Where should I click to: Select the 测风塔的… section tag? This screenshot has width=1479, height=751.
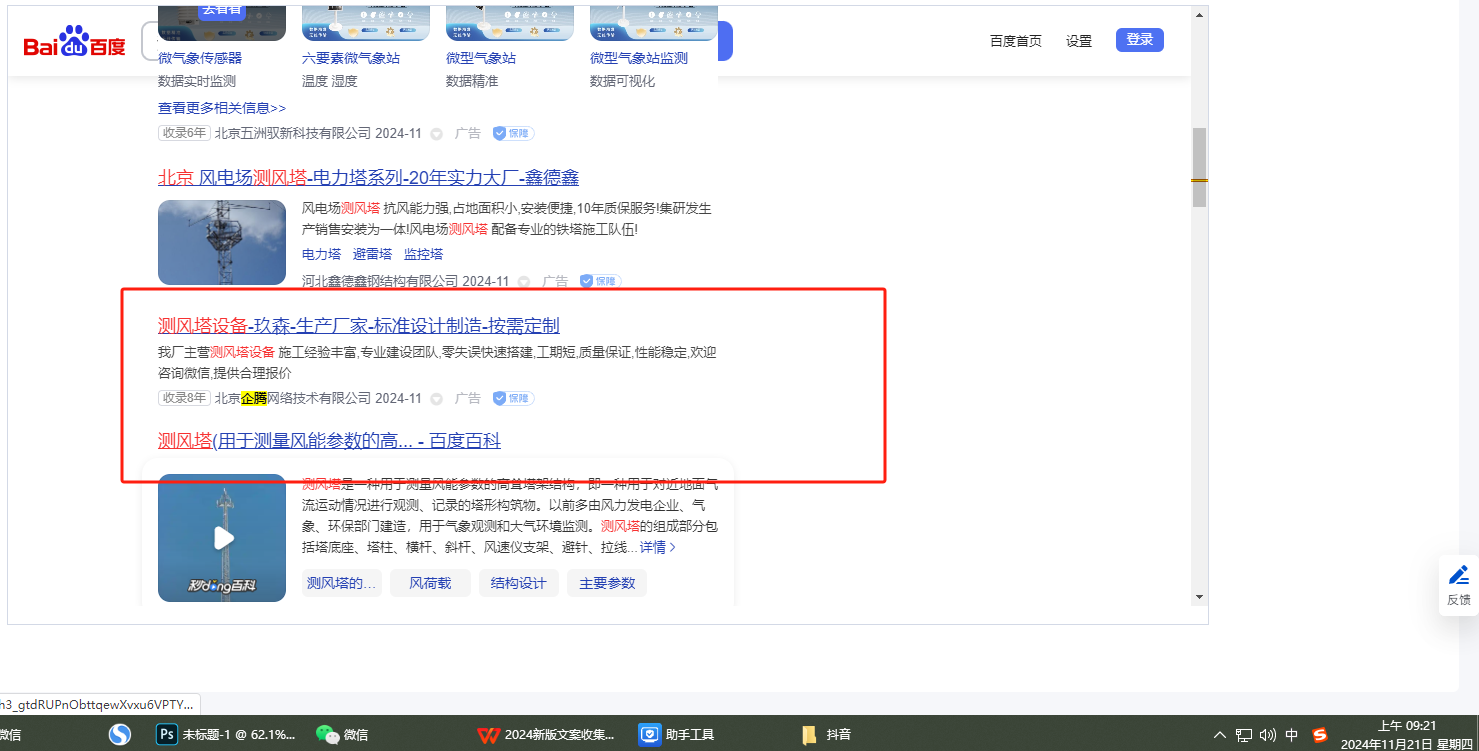click(342, 583)
